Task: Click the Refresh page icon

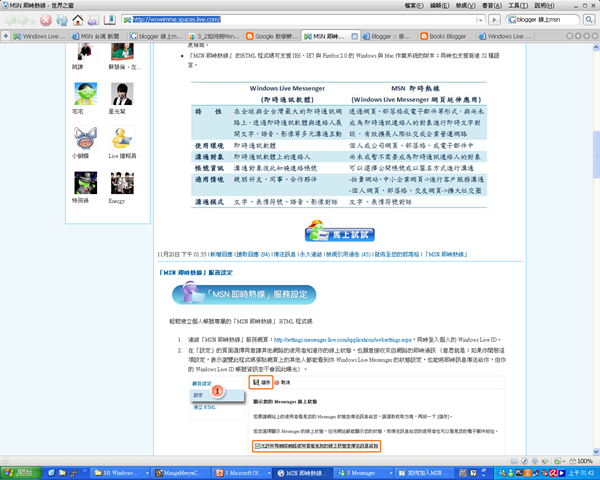Action: (62, 20)
